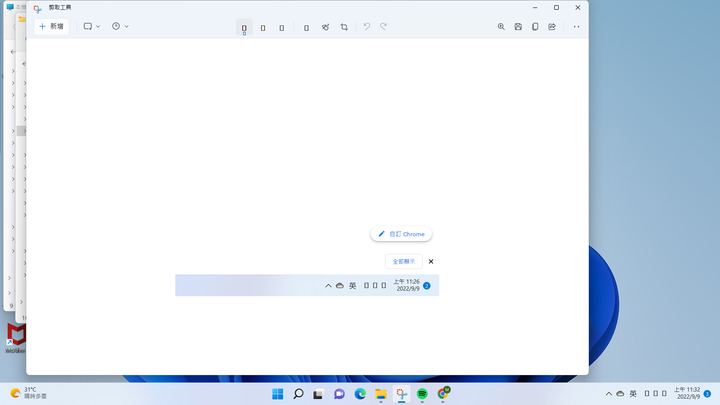This screenshot has width=720, height=405.
Task: Open the 上午 11:32 clock in the taskbar
Action: 687,393
